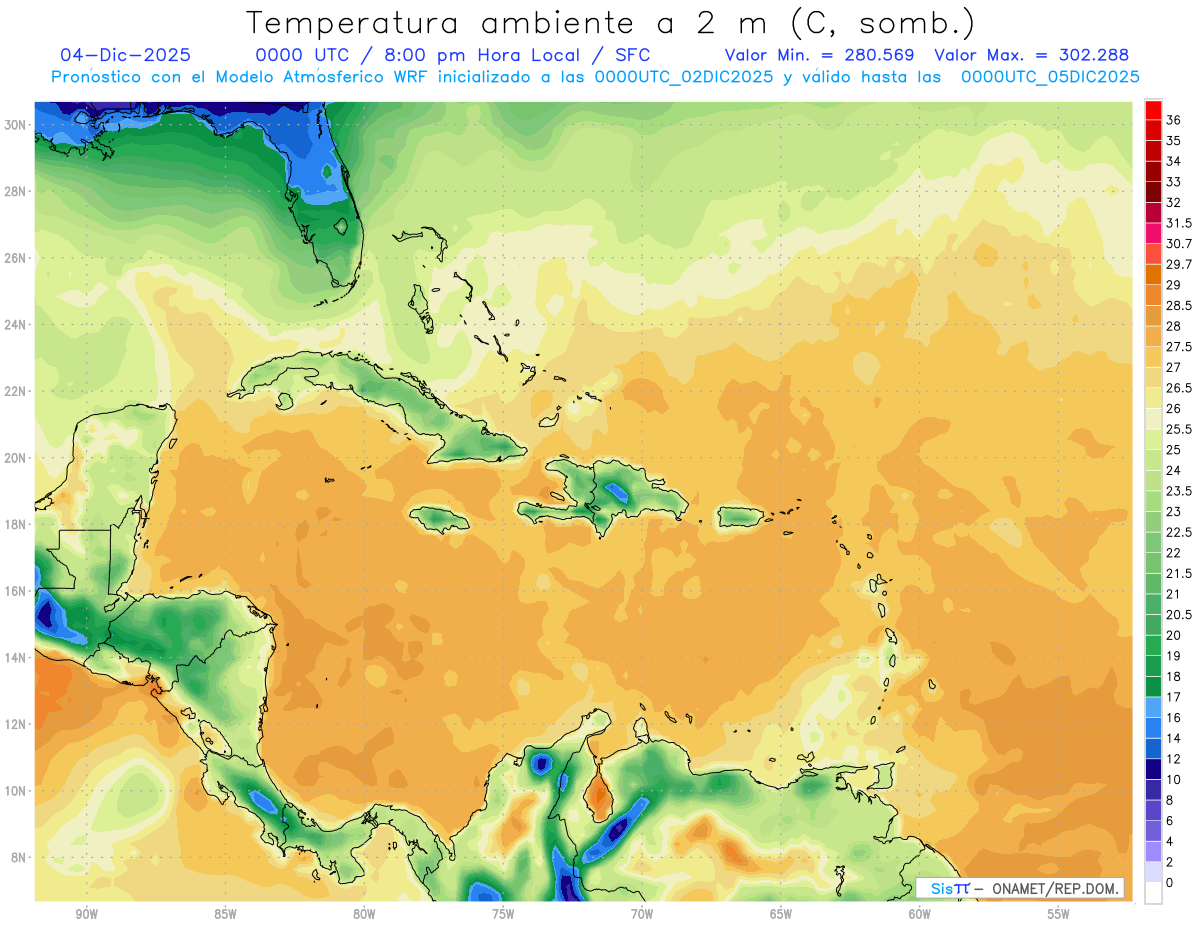Click the '85W' longitude label
This screenshot has width=1200, height=927.
(225, 914)
